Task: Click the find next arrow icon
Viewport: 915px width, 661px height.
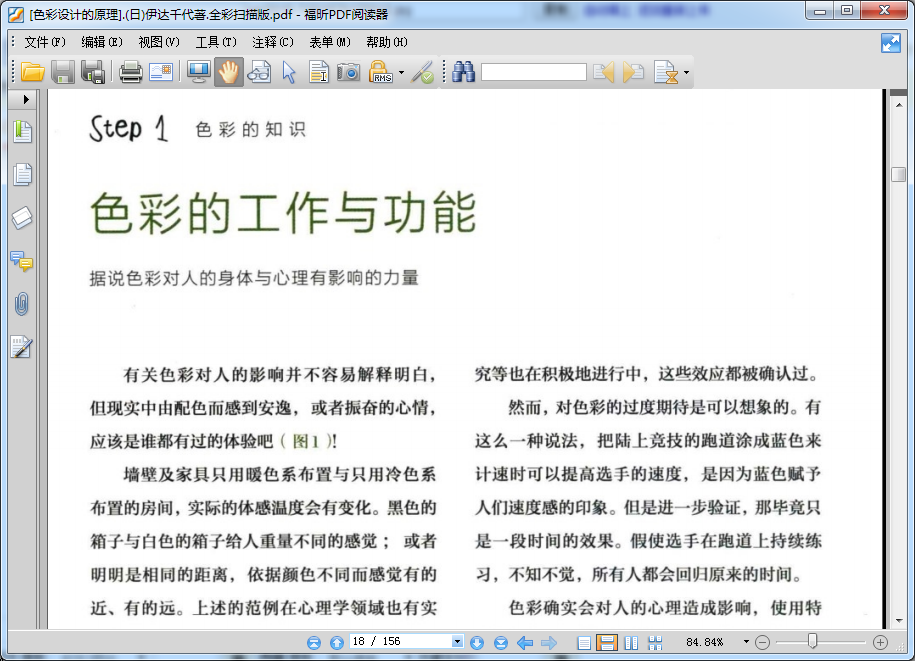Action: (x=634, y=72)
